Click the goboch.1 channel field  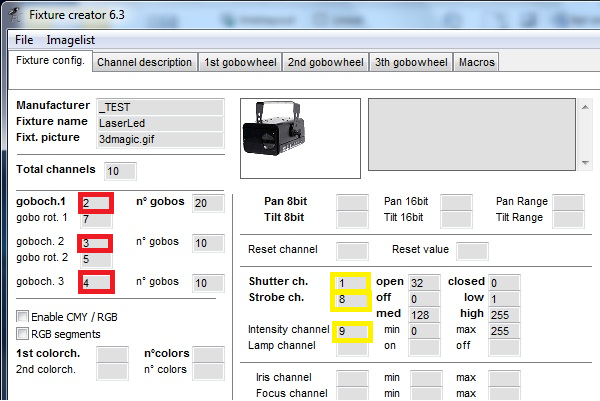(96, 203)
